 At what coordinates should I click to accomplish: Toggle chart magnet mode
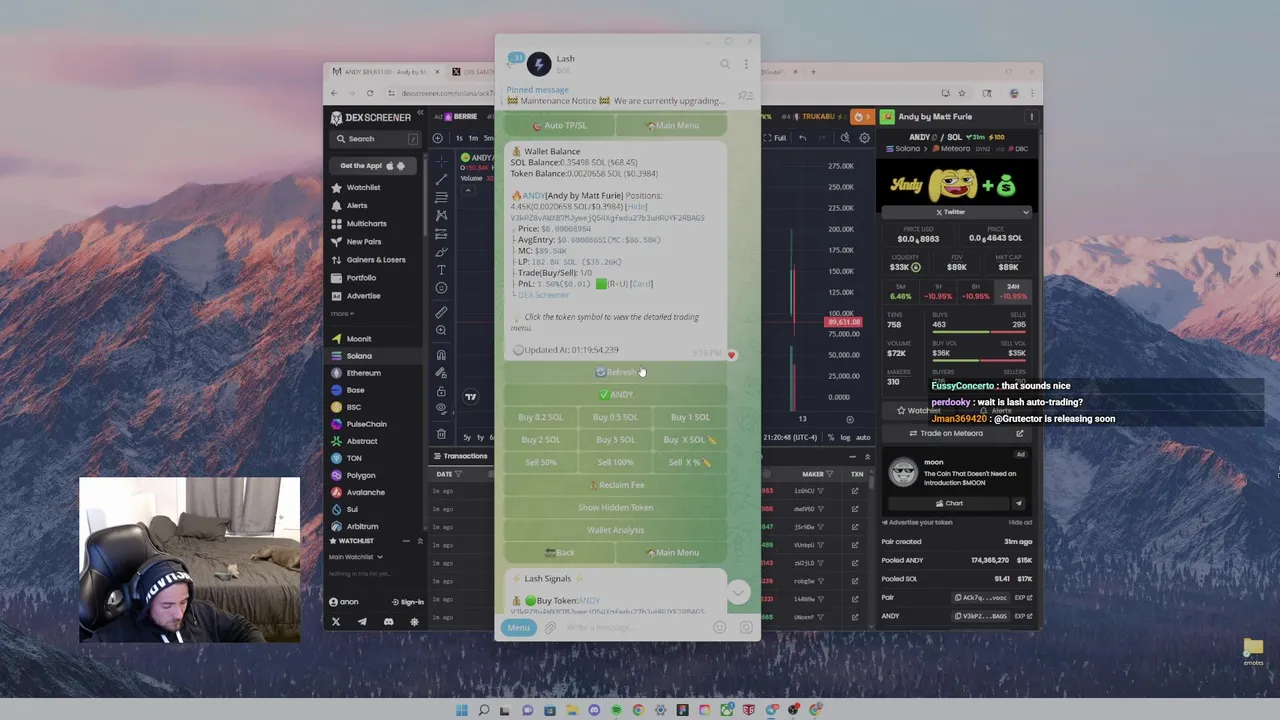[441, 355]
